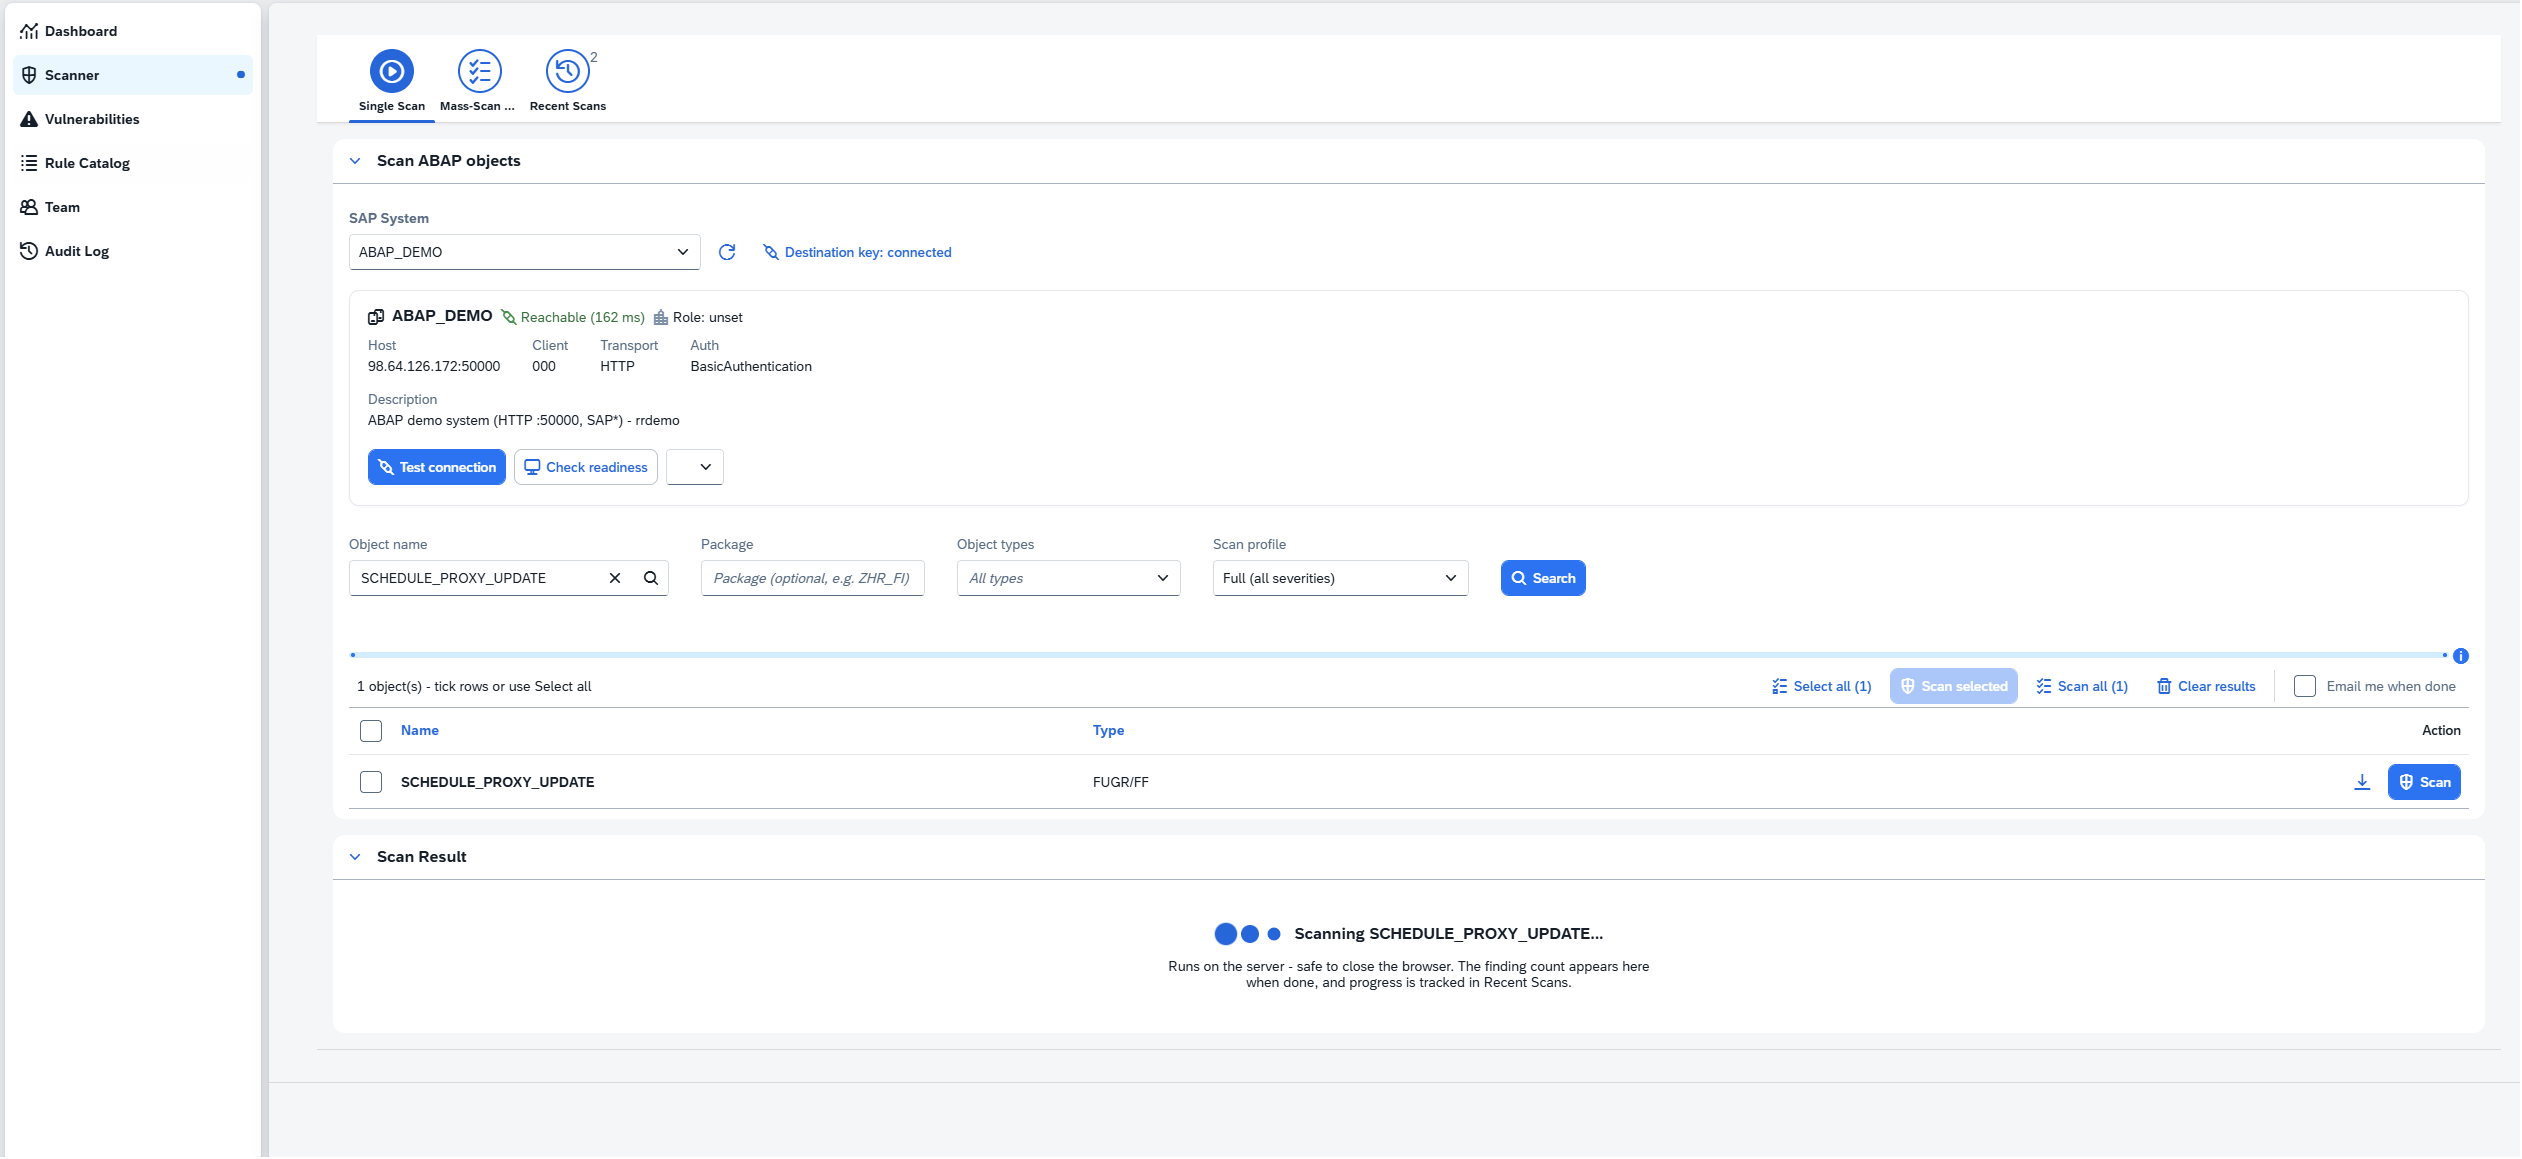The height and width of the screenshot is (1159, 2522).
Task: Click the Package input field
Action: [813, 578]
